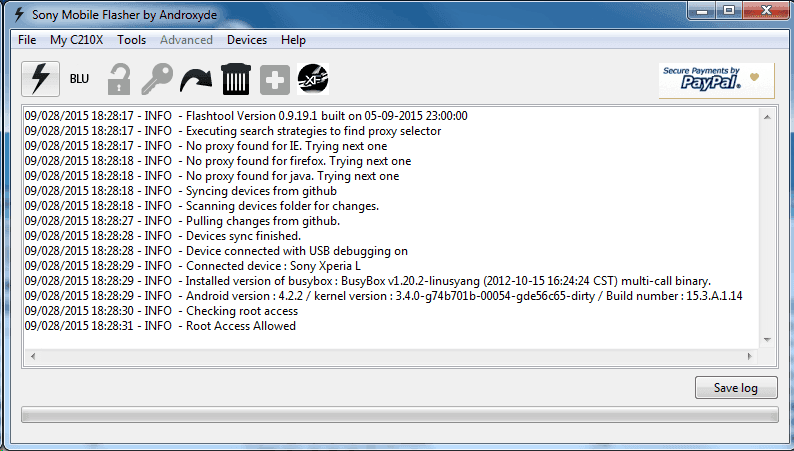The height and width of the screenshot is (451, 794).
Task: Click the 'Android version : 4.2.2' log line
Action: [x=383, y=296]
